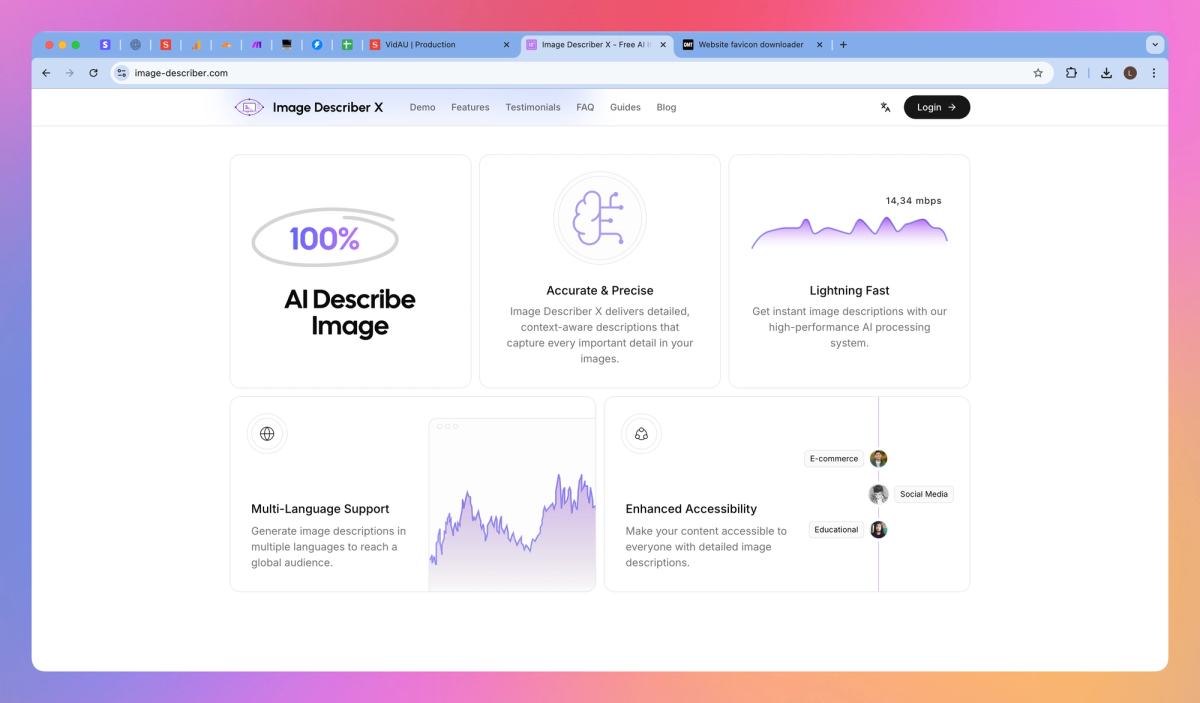Image resolution: width=1200 pixels, height=703 pixels.
Task: Open the Chrome profile avatar
Action: click(x=1130, y=73)
